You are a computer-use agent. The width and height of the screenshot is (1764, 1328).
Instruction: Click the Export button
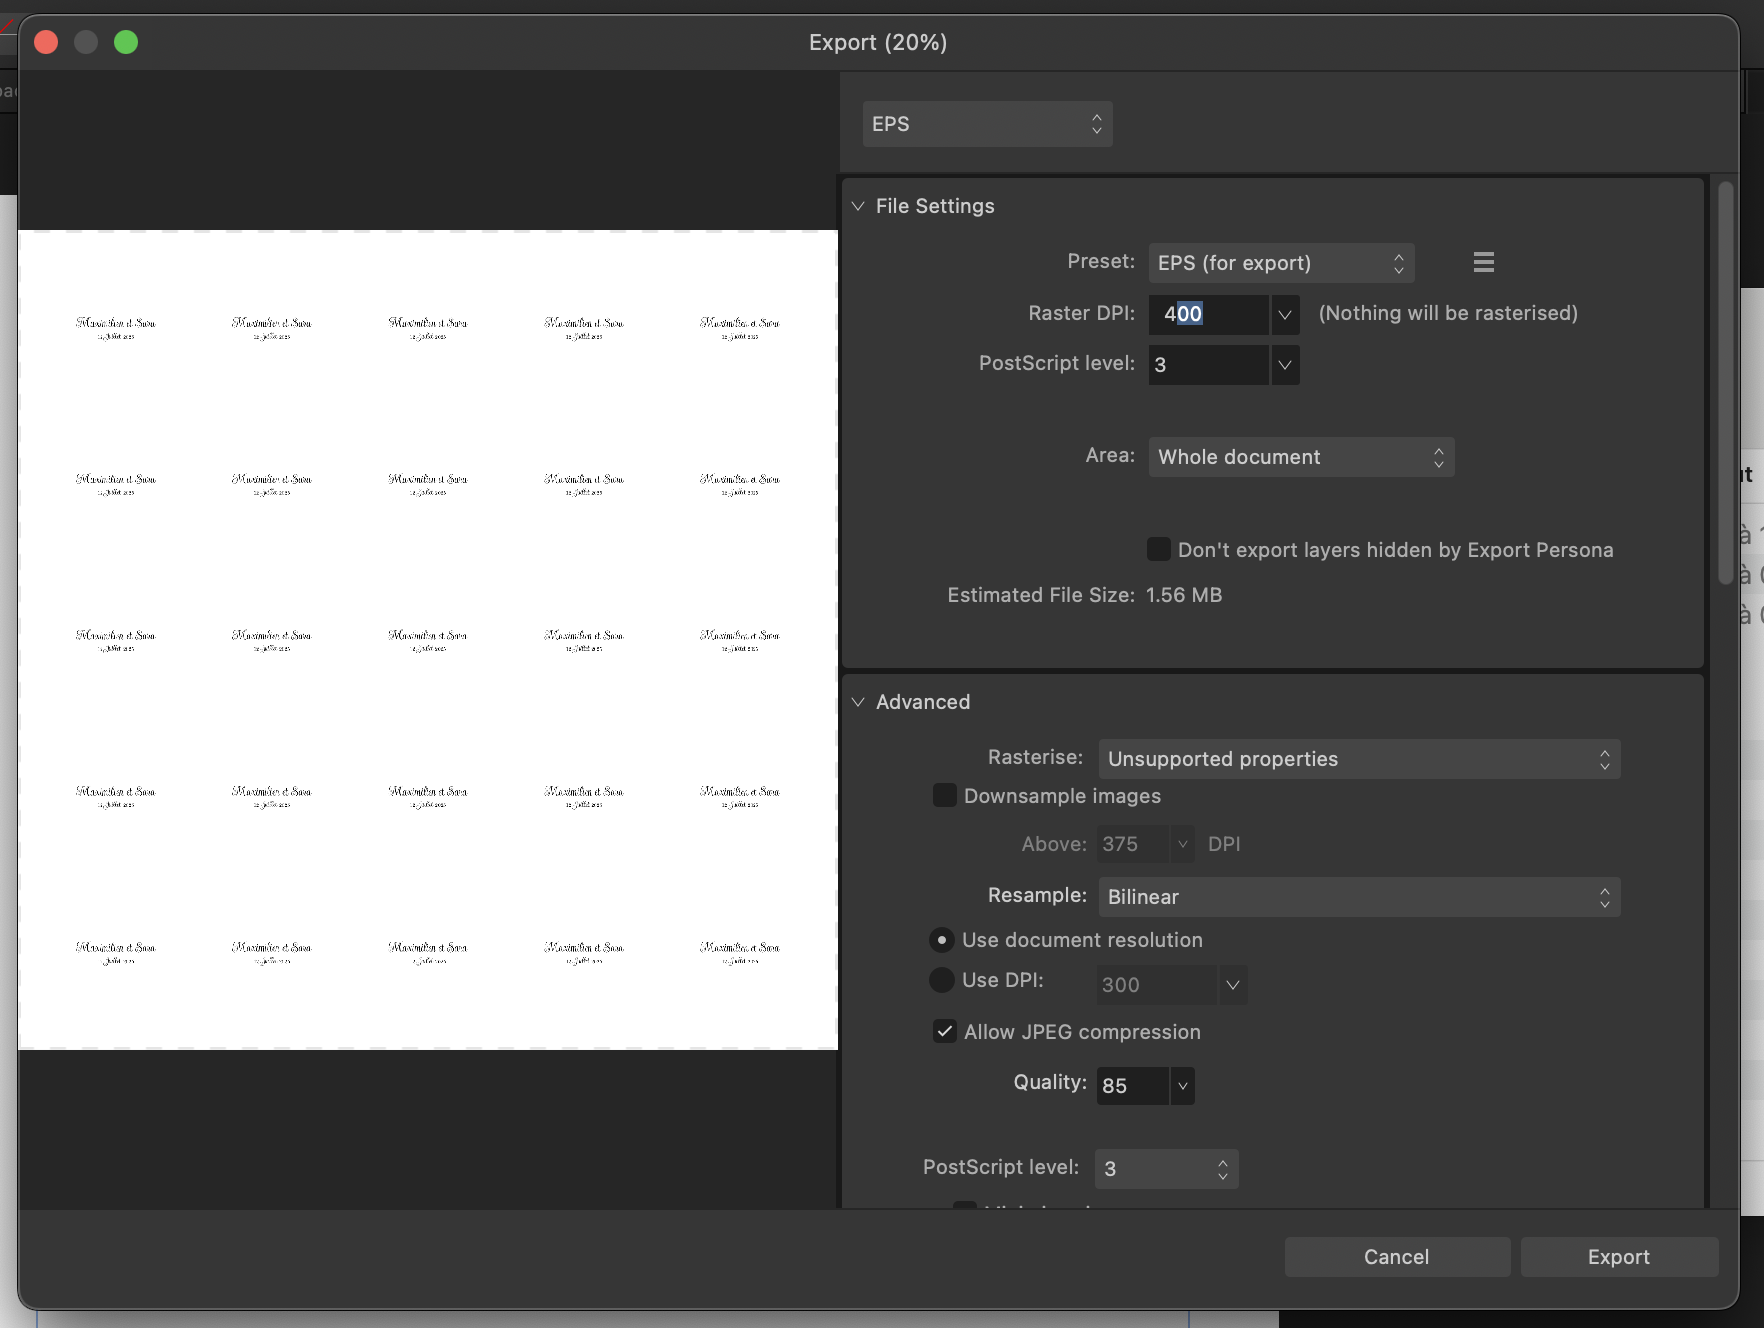[1618, 1257]
